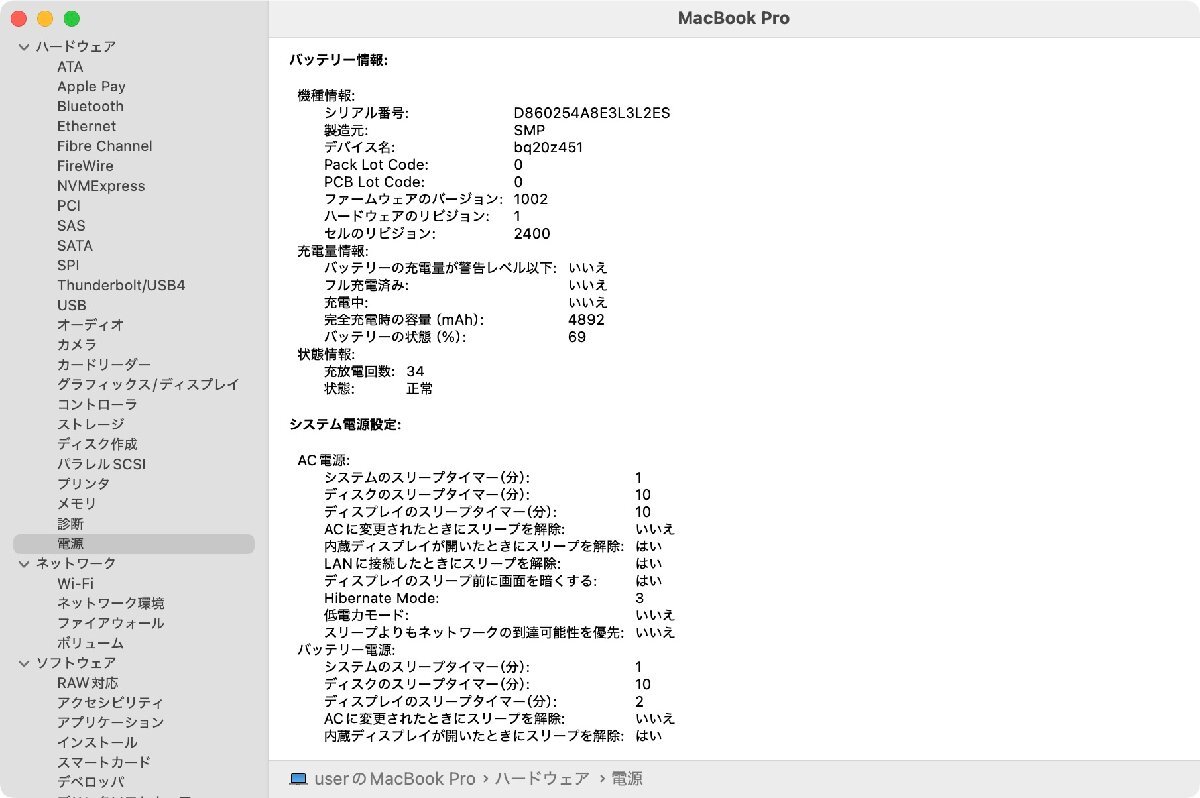Click the laptop icon in path bar
The image size is (1200, 798).
click(x=298, y=778)
